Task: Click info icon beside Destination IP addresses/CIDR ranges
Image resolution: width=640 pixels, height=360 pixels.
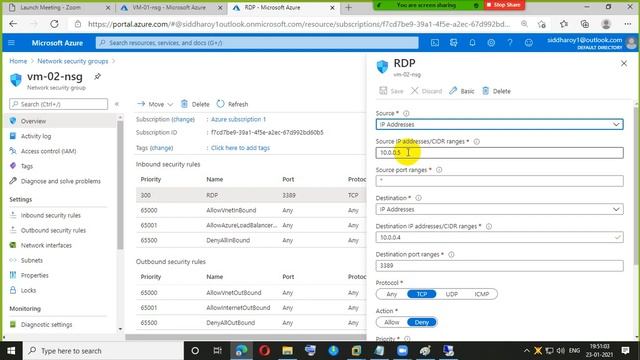Action: click(489, 226)
